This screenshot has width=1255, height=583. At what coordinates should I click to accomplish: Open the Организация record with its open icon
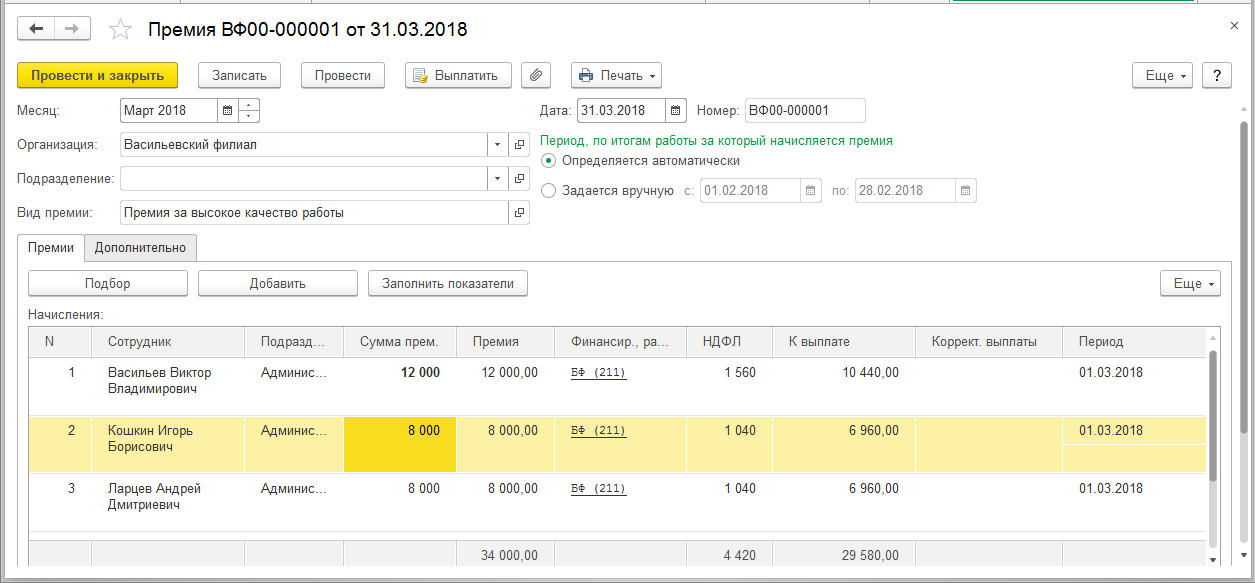pyautogui.click(x=519, y=145)
